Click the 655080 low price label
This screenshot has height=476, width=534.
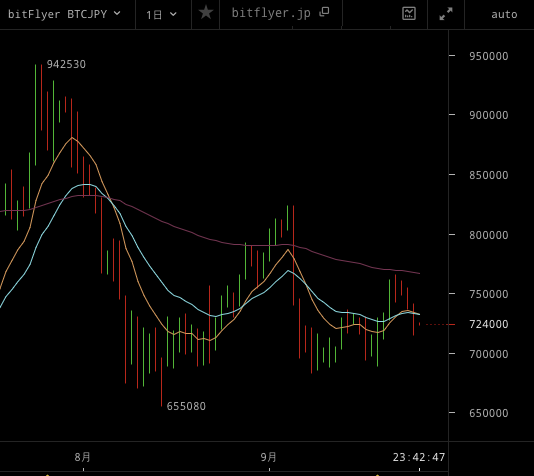pyautogui.click(x=186, y=406)
